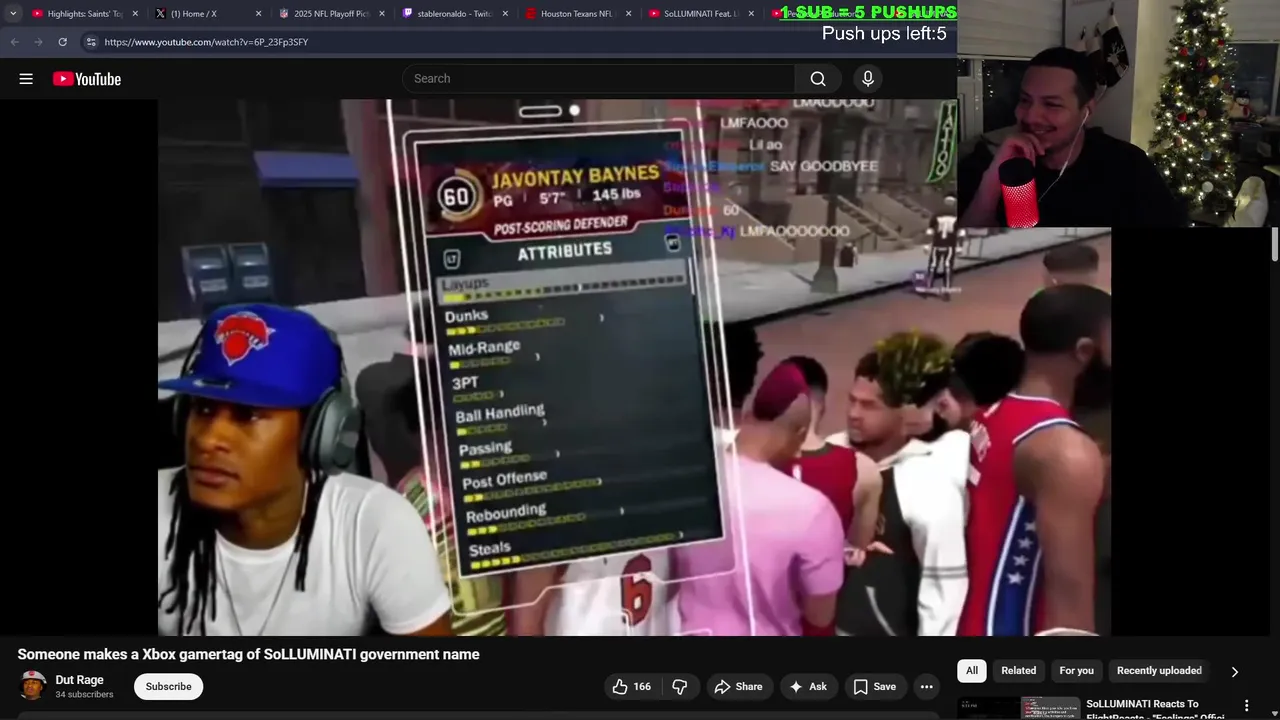
Task: Click the Ask button
Action: [808, 686]
